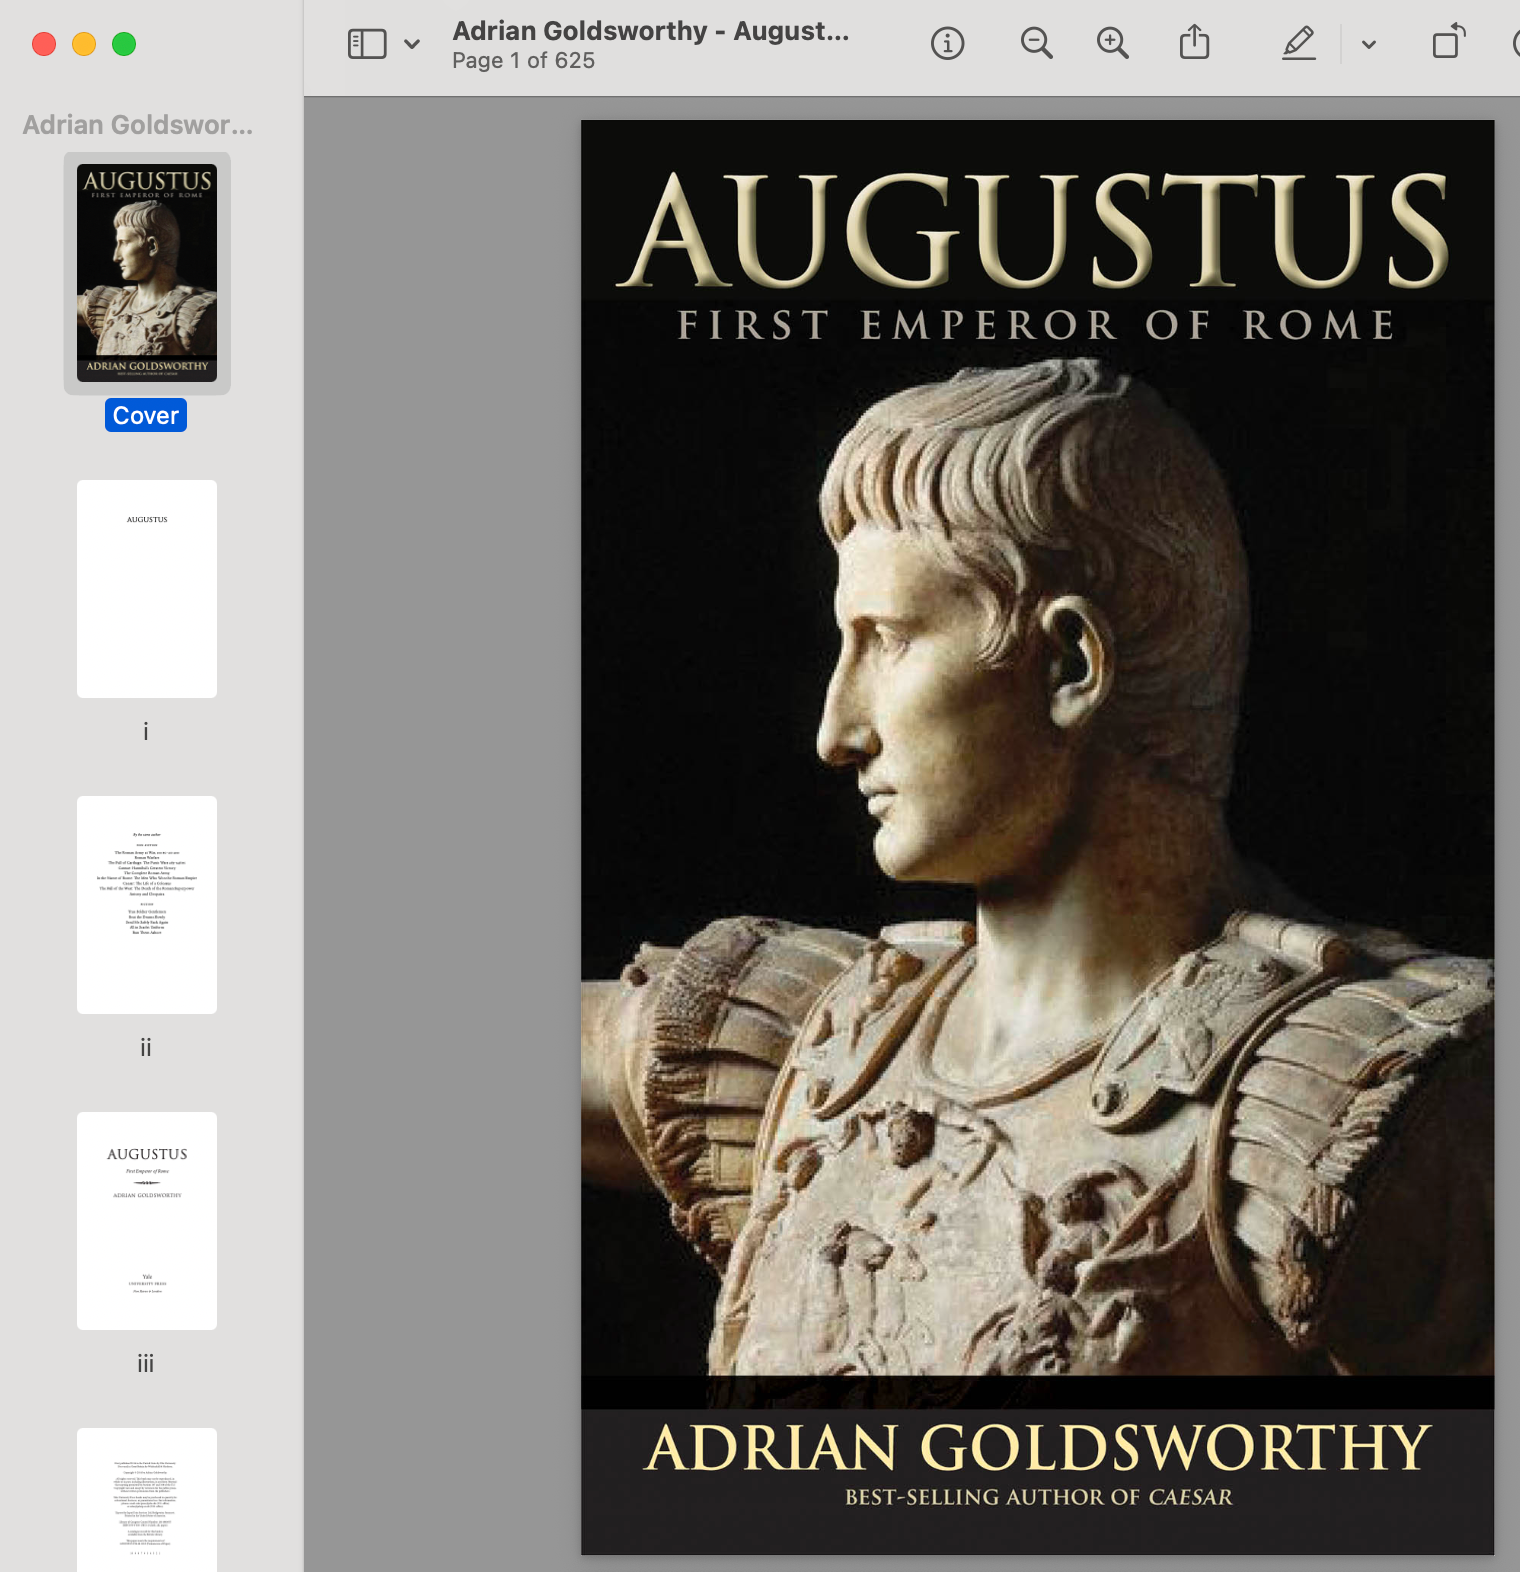Select the Cover page thumbnail

pyautogui.click(x=147, y=273)
